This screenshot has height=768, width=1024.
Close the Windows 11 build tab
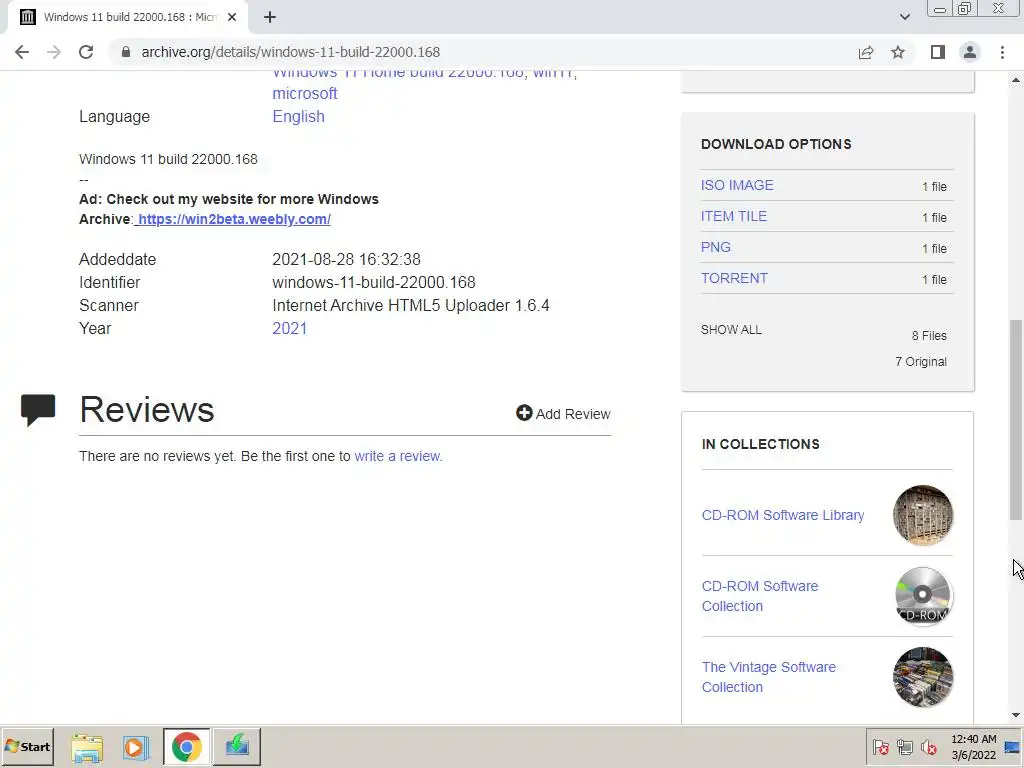point(232,17)
